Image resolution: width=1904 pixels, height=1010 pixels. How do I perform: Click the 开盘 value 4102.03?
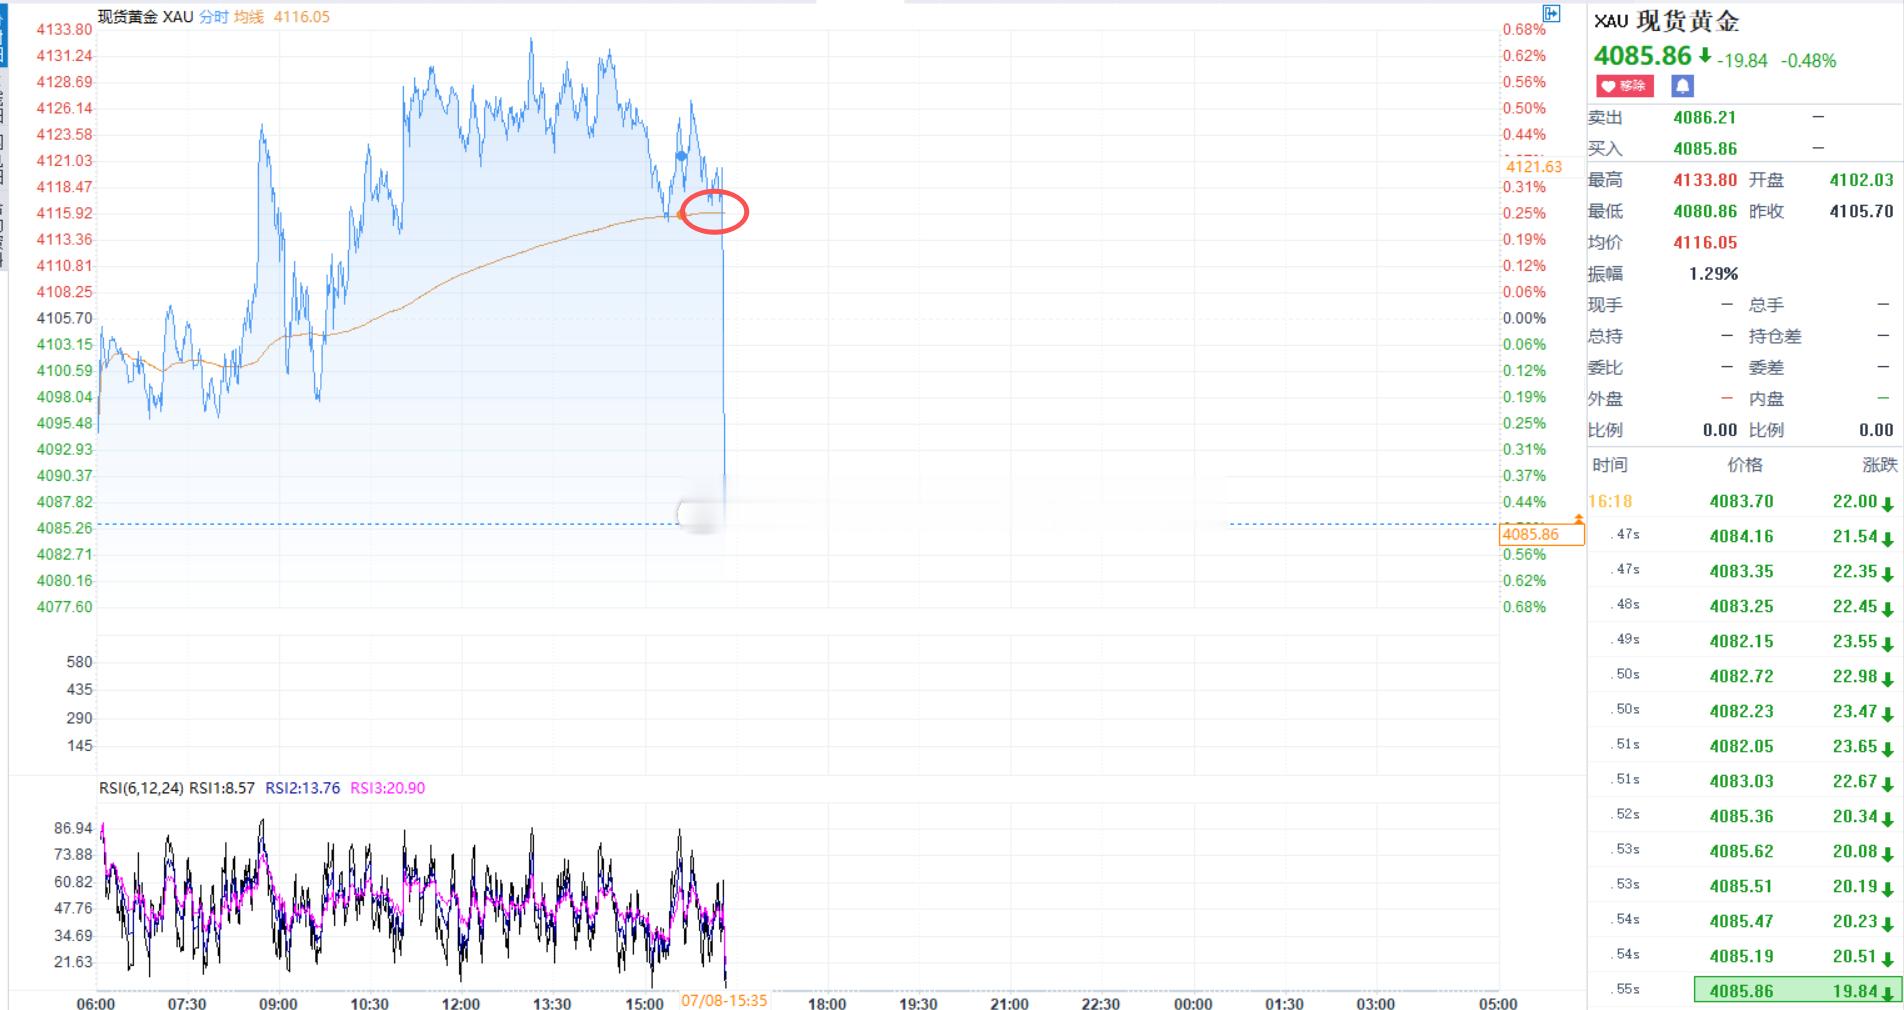pos(1861,180)
